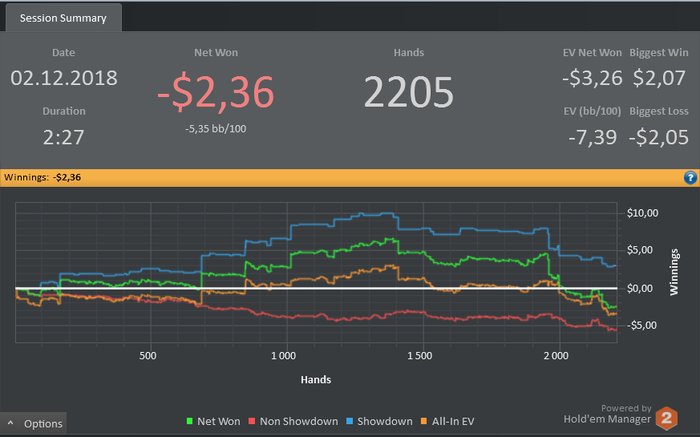Click the Biggest Loss -$2,05 value
Screen dimensions: 700x437
658,137
